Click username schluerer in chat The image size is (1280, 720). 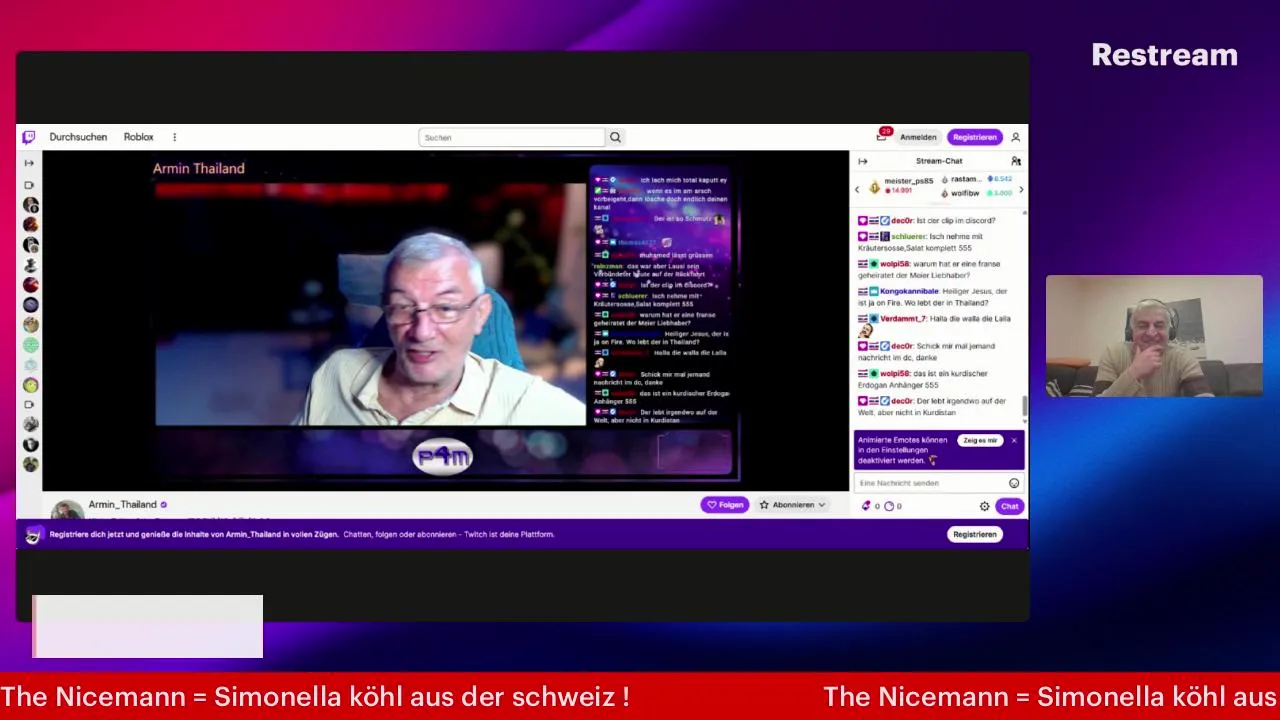click(x=909, y=237)
